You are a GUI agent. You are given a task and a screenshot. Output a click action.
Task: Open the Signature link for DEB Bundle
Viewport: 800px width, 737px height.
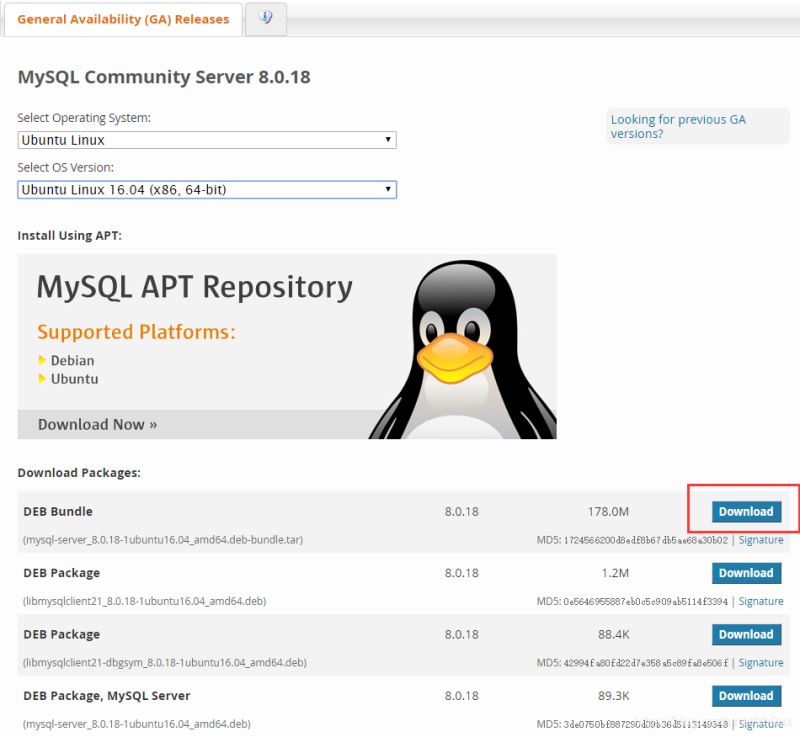[x=760, y=540]
